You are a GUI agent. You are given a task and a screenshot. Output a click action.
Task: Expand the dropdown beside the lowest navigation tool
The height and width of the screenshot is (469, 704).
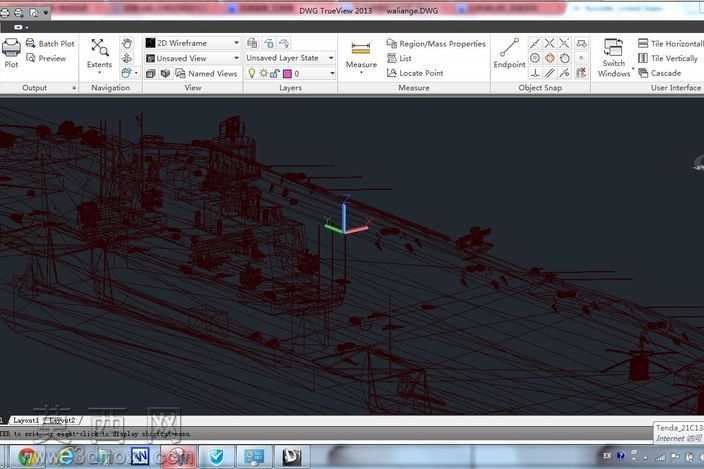click(x=136, y=73)
